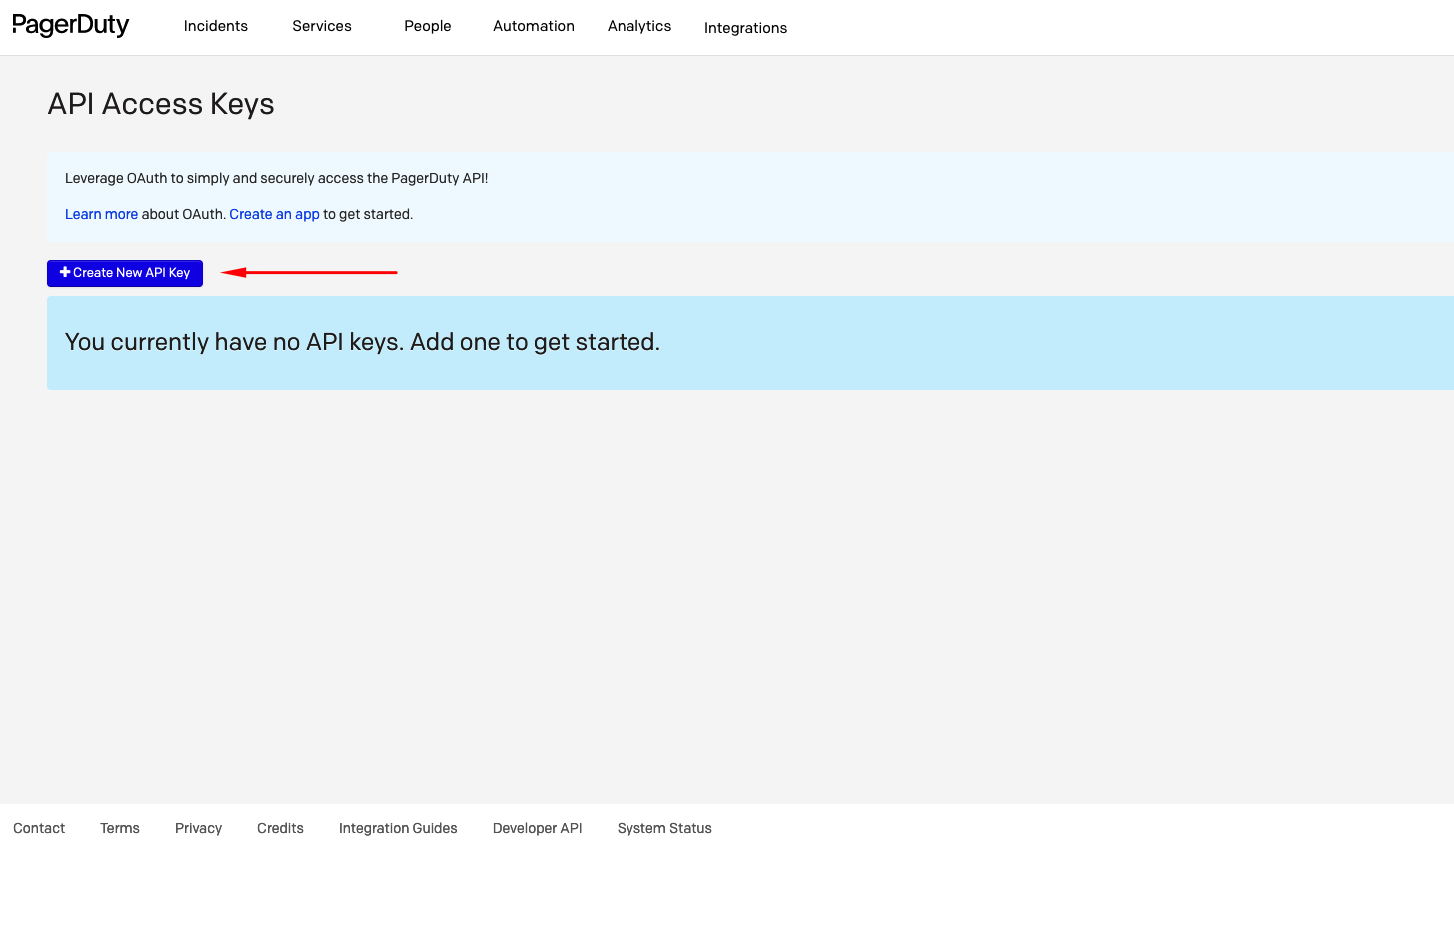The height and width of the screenshot is (940, 1454).
Task: Follow the Learn more link about OAuth
Action: pyautogui.click(x=101, y=214)
